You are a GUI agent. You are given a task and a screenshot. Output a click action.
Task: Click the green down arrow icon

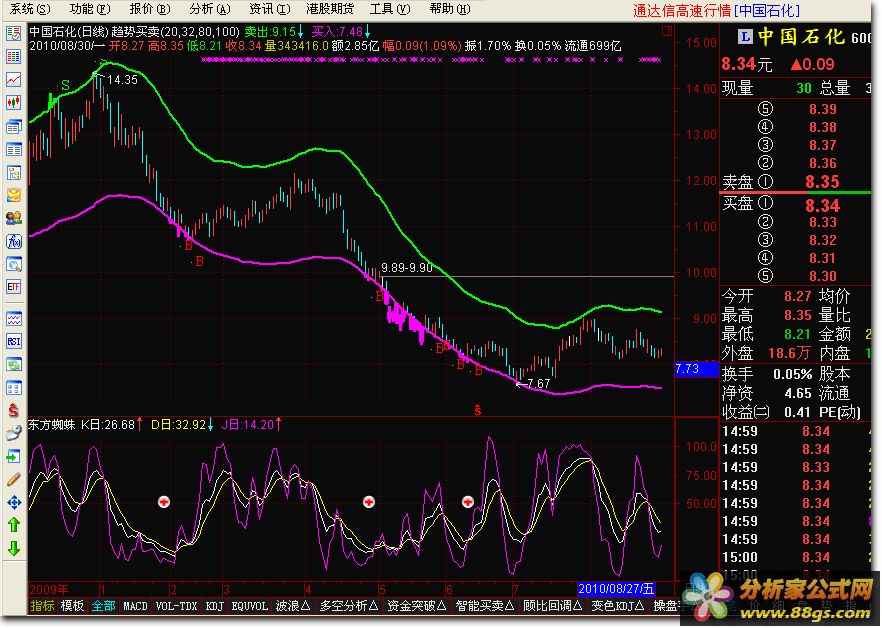point(14,548)
